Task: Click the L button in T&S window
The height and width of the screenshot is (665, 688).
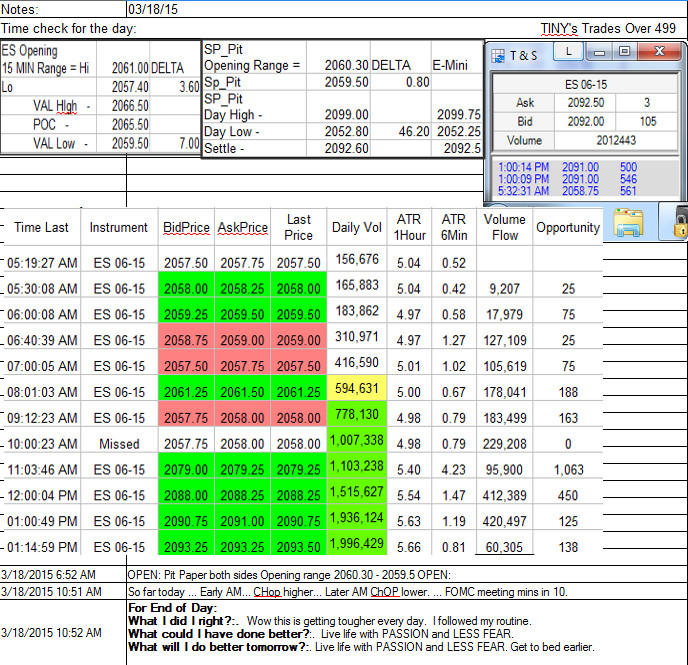Action: coord(569,52)
